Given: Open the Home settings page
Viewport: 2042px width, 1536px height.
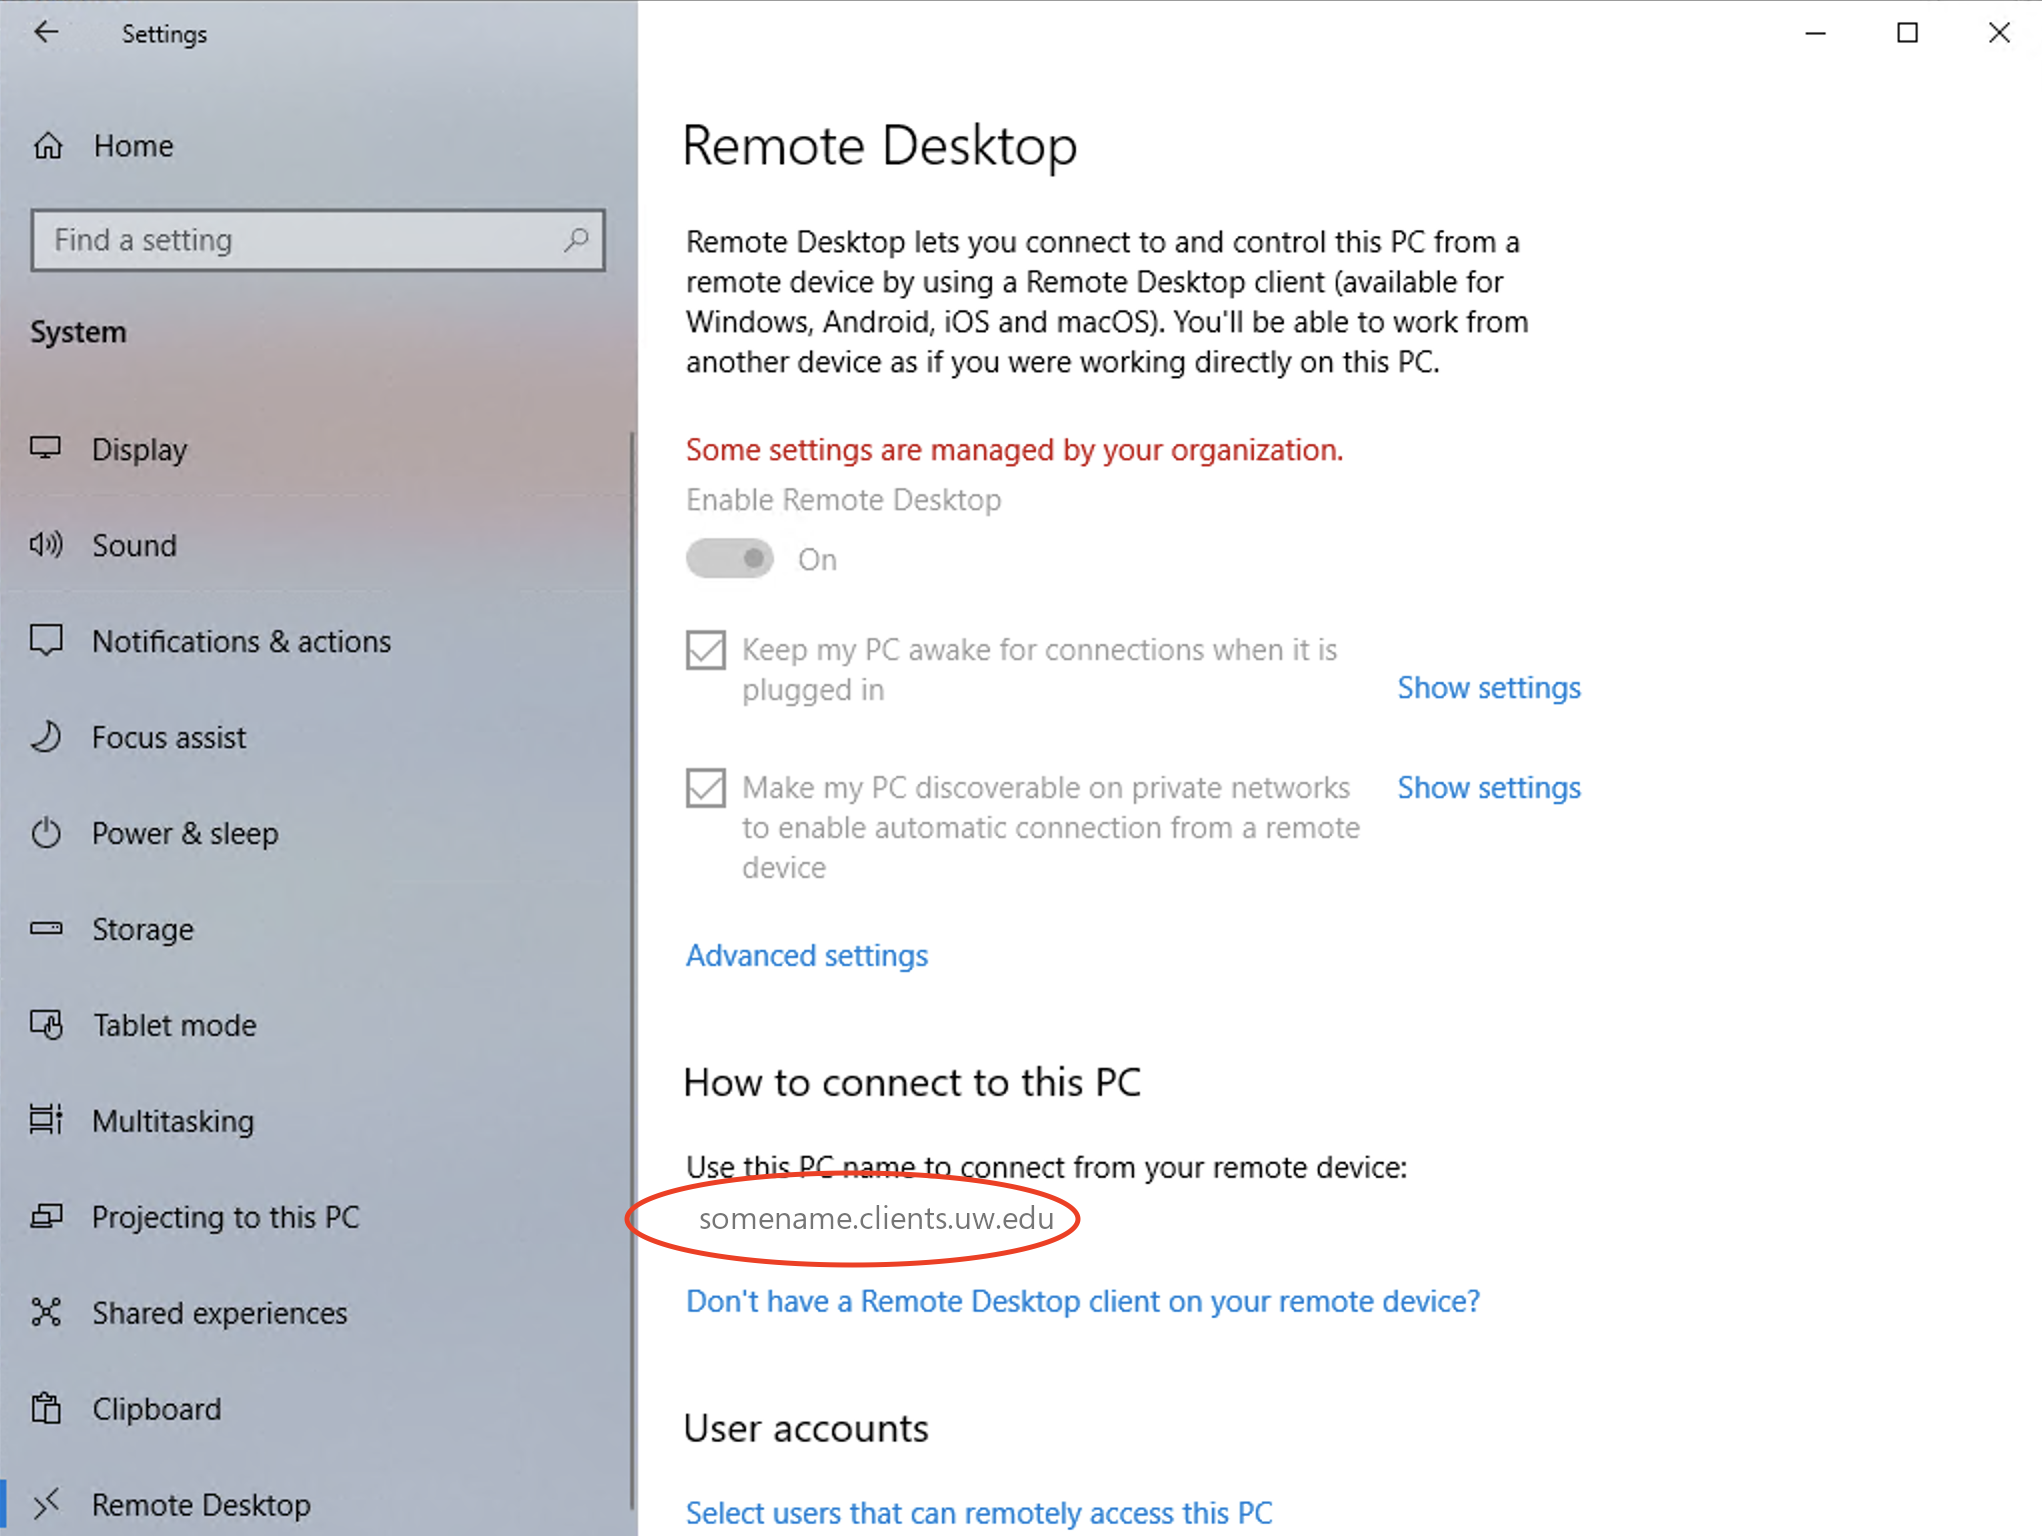Looking at the screenshot, I should pos(318,146).
